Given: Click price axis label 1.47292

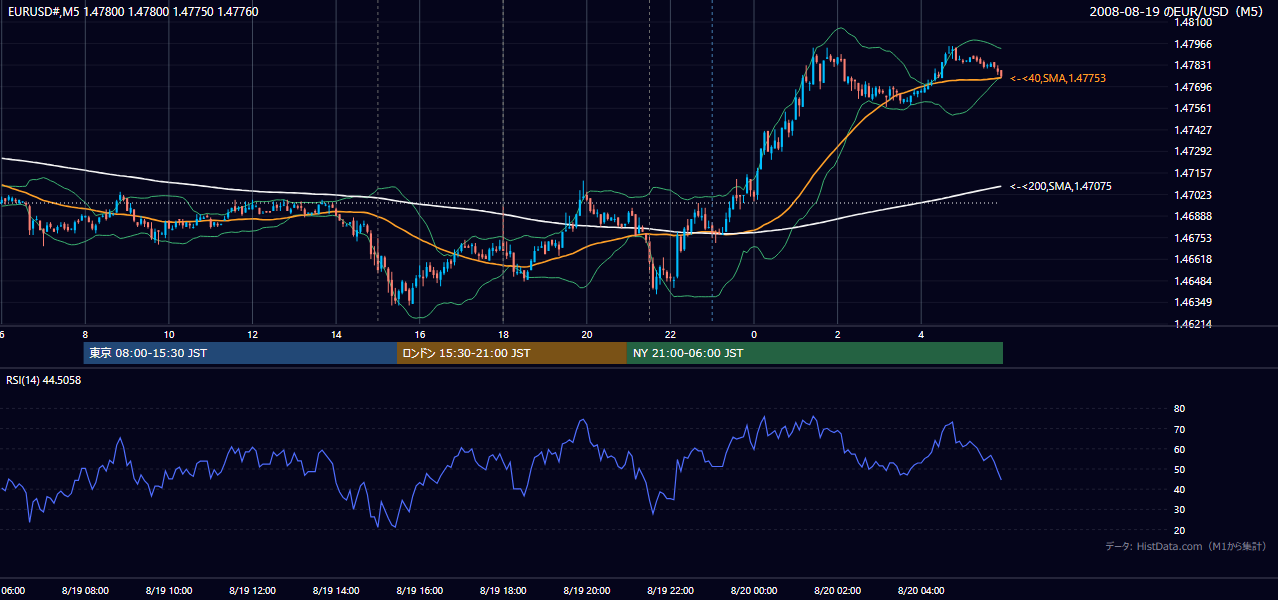Looking at the screenshot, I should point(1193,152).
